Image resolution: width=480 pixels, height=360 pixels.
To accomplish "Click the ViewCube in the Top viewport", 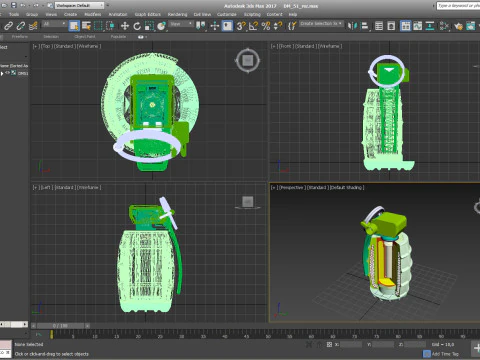I will coord(247,61).
